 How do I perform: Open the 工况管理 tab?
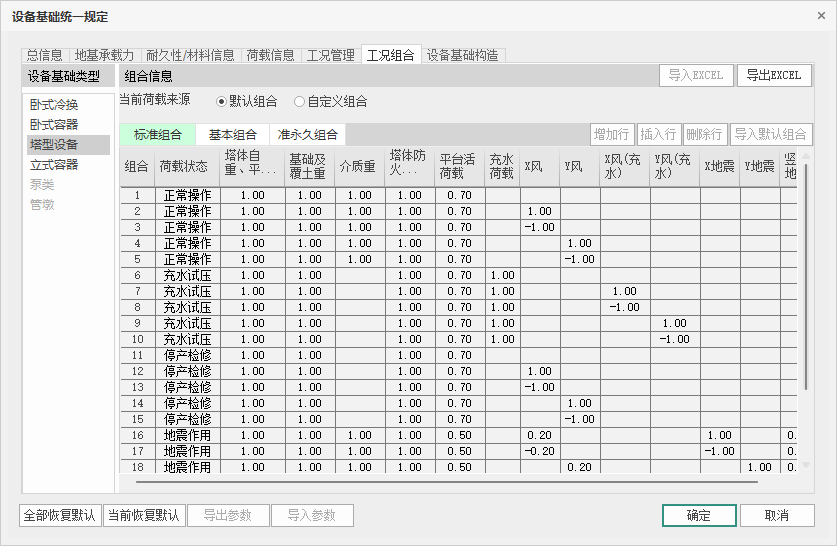click(331, 55)
